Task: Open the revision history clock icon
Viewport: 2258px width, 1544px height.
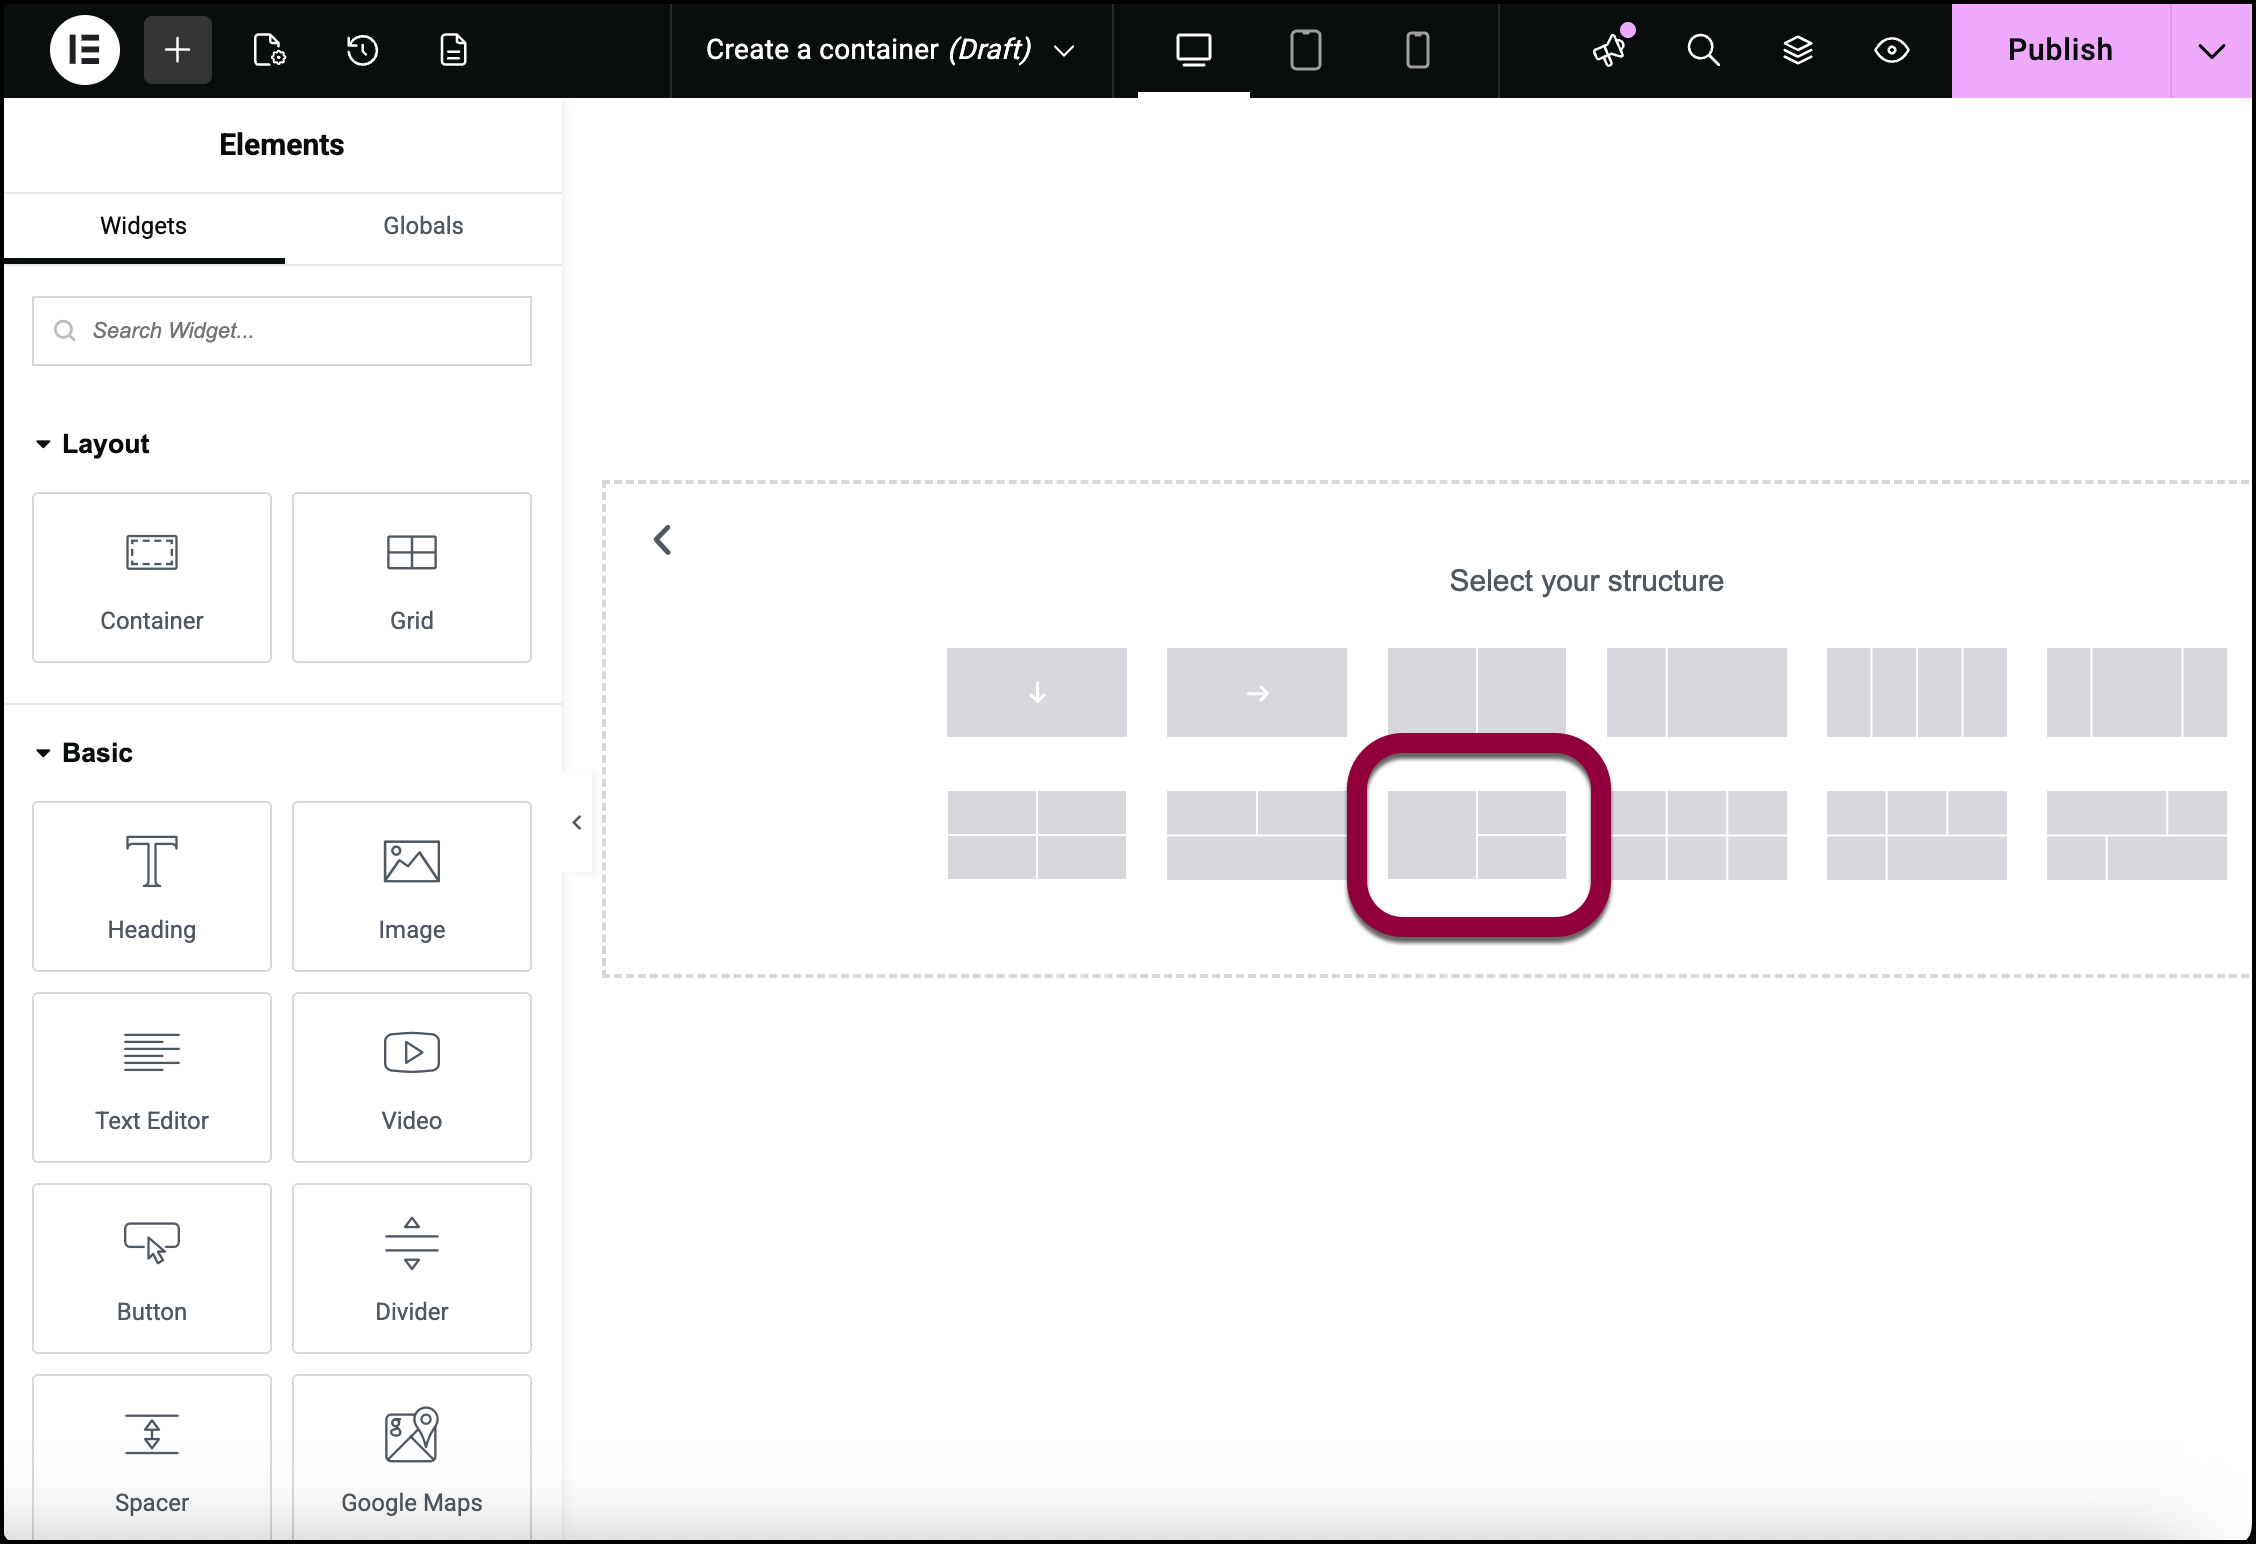Action: pyautogui.click(x=362, y=50)
